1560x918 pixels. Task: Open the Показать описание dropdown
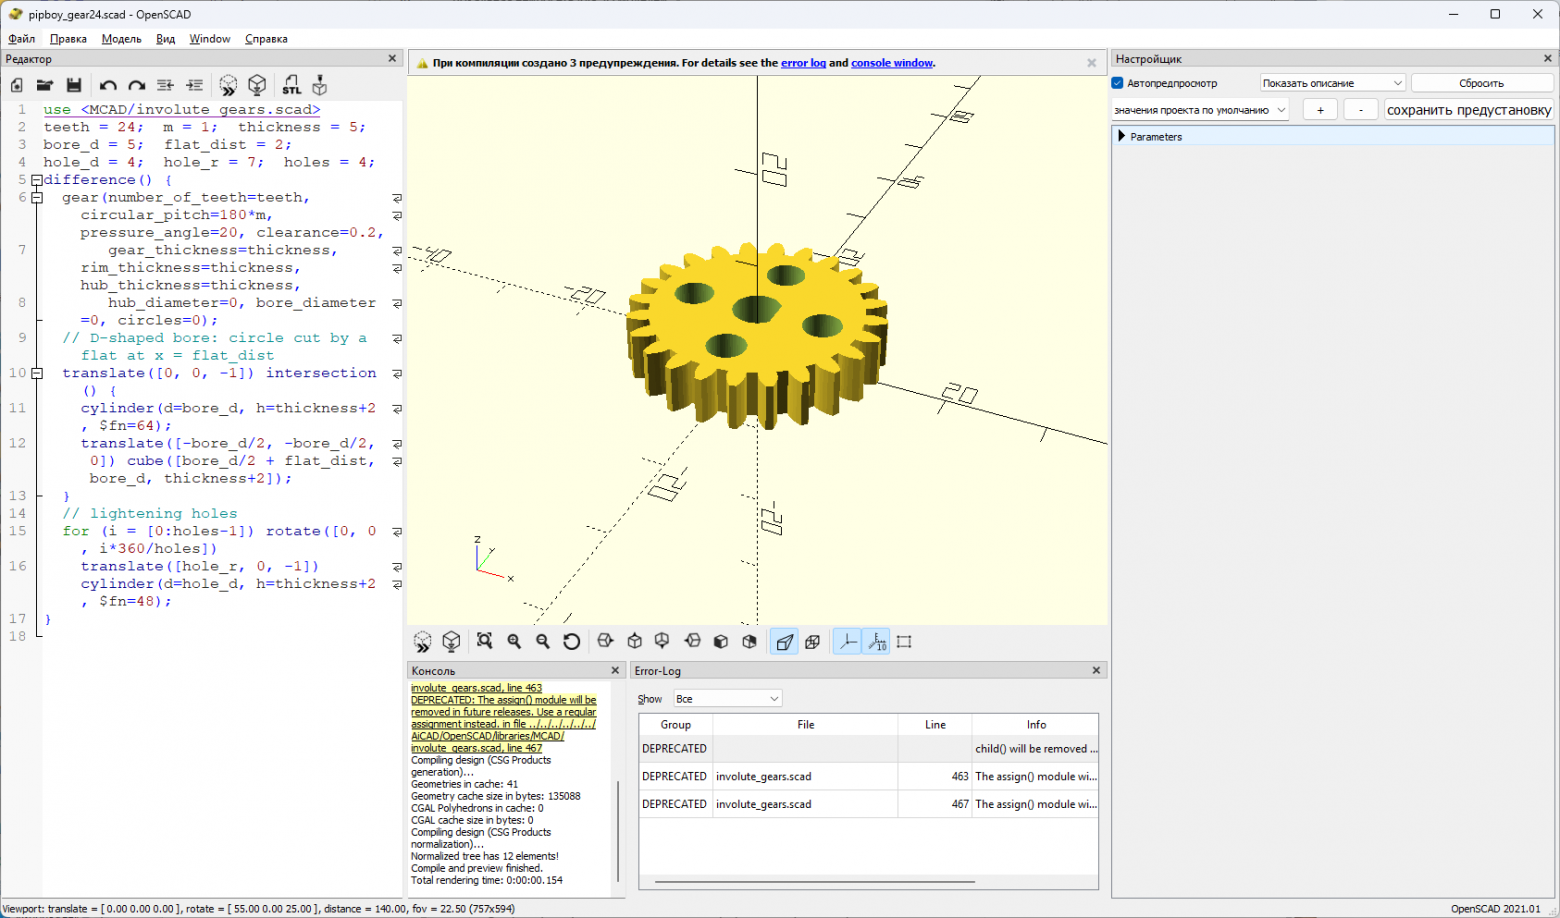click(x=1332, y=83)
